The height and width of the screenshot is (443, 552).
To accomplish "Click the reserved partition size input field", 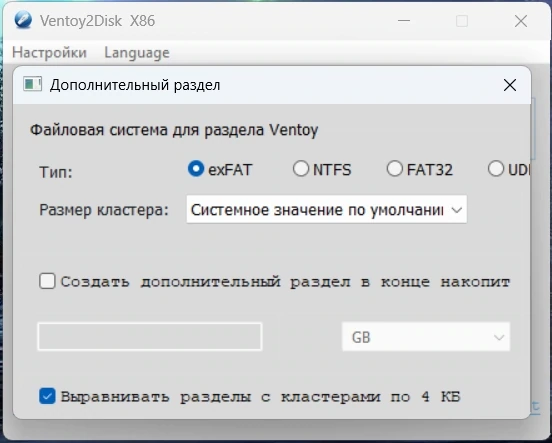I will pyautogui.click(x=150, y=337).
